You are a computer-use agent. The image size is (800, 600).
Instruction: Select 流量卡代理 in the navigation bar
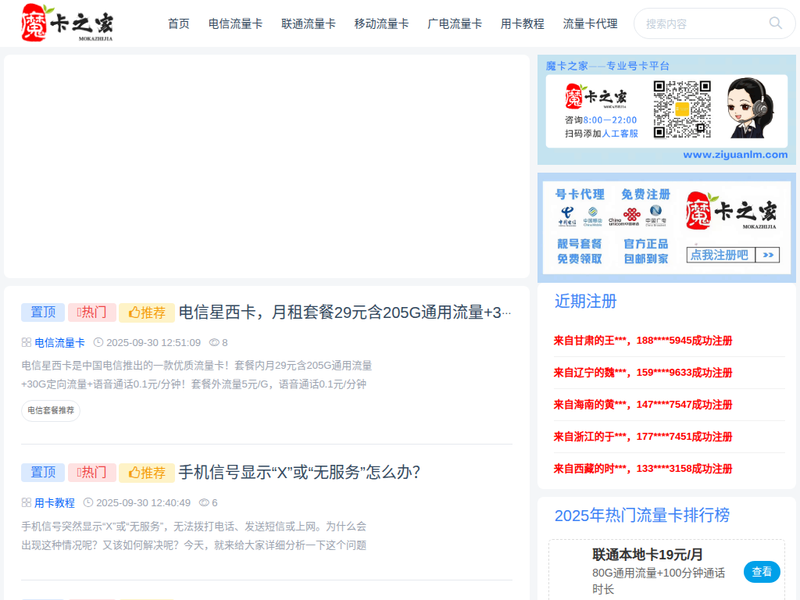pos(590,23)
